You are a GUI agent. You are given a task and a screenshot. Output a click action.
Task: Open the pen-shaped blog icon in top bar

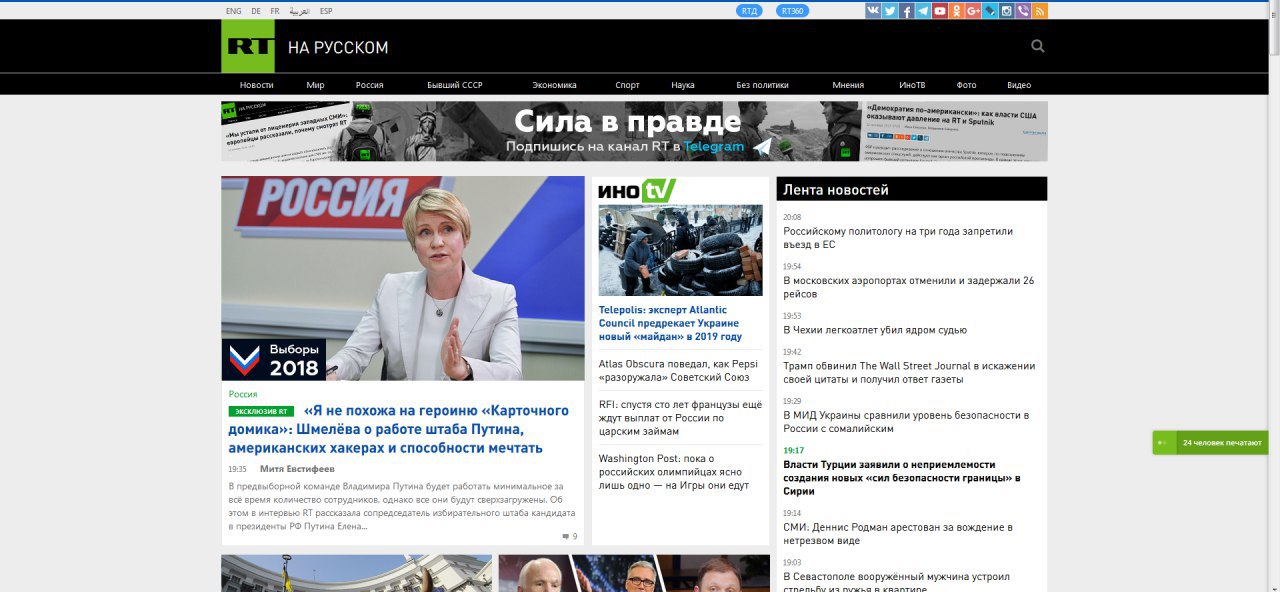[x=990, y=11]
